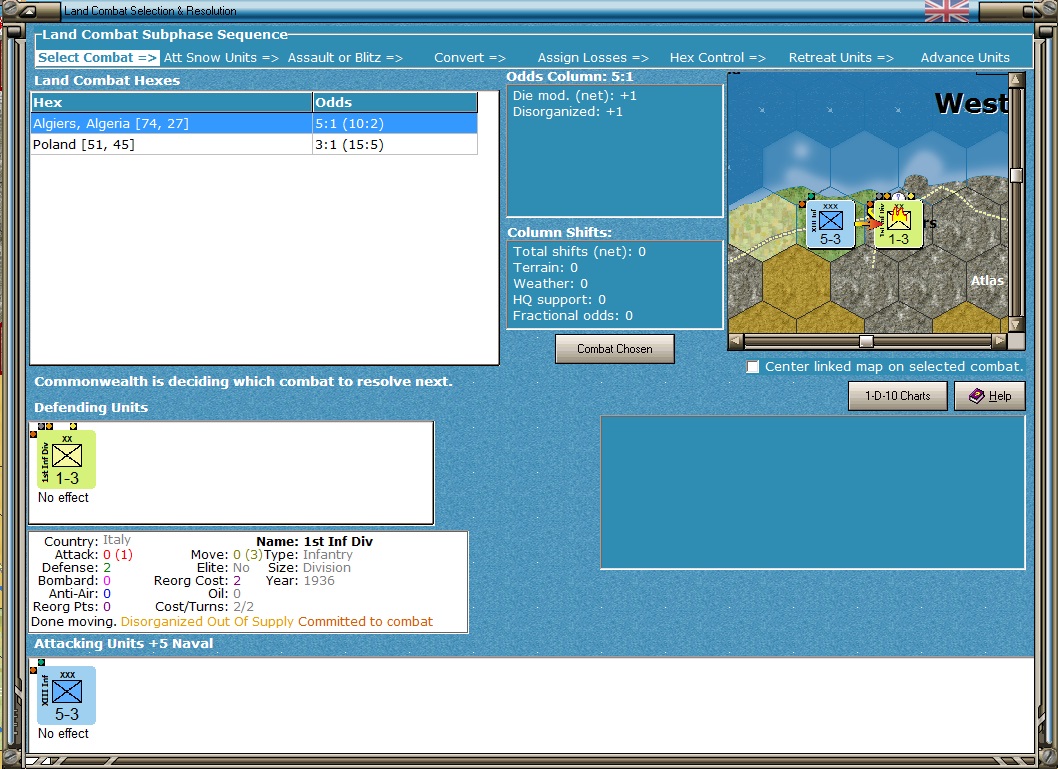
Task: Click the map horizontal scrollbar thumb
Action: [x=866, y=341]
